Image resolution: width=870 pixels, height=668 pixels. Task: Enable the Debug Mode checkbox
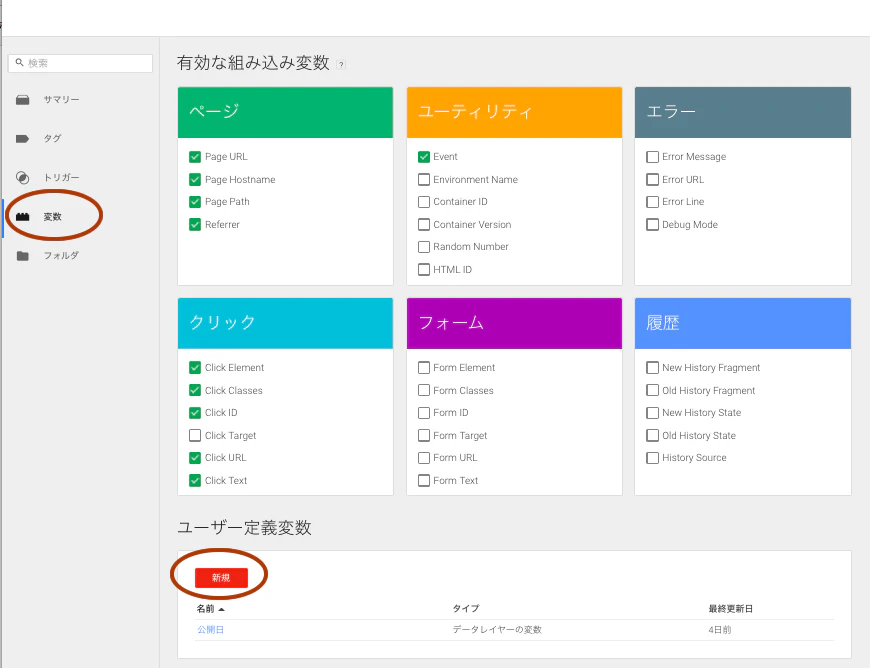tap(652, 225)
